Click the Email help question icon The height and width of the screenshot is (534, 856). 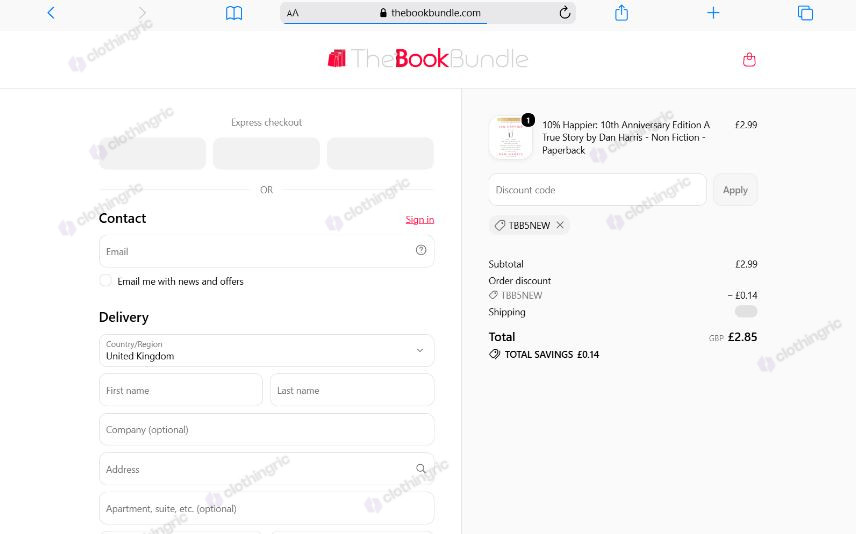(421, 250)
